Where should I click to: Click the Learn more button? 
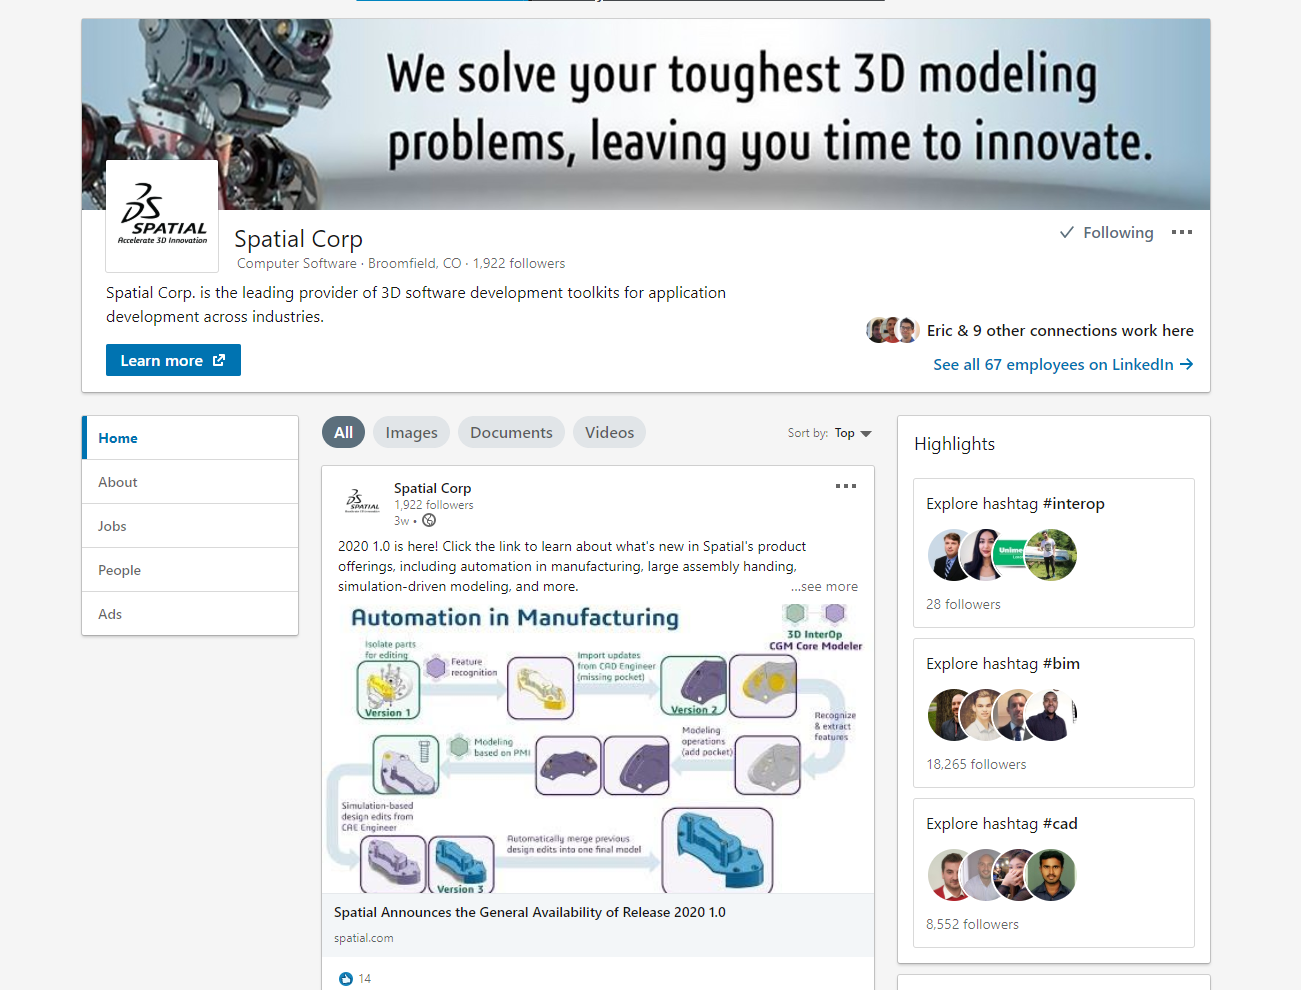coord(173,360)
